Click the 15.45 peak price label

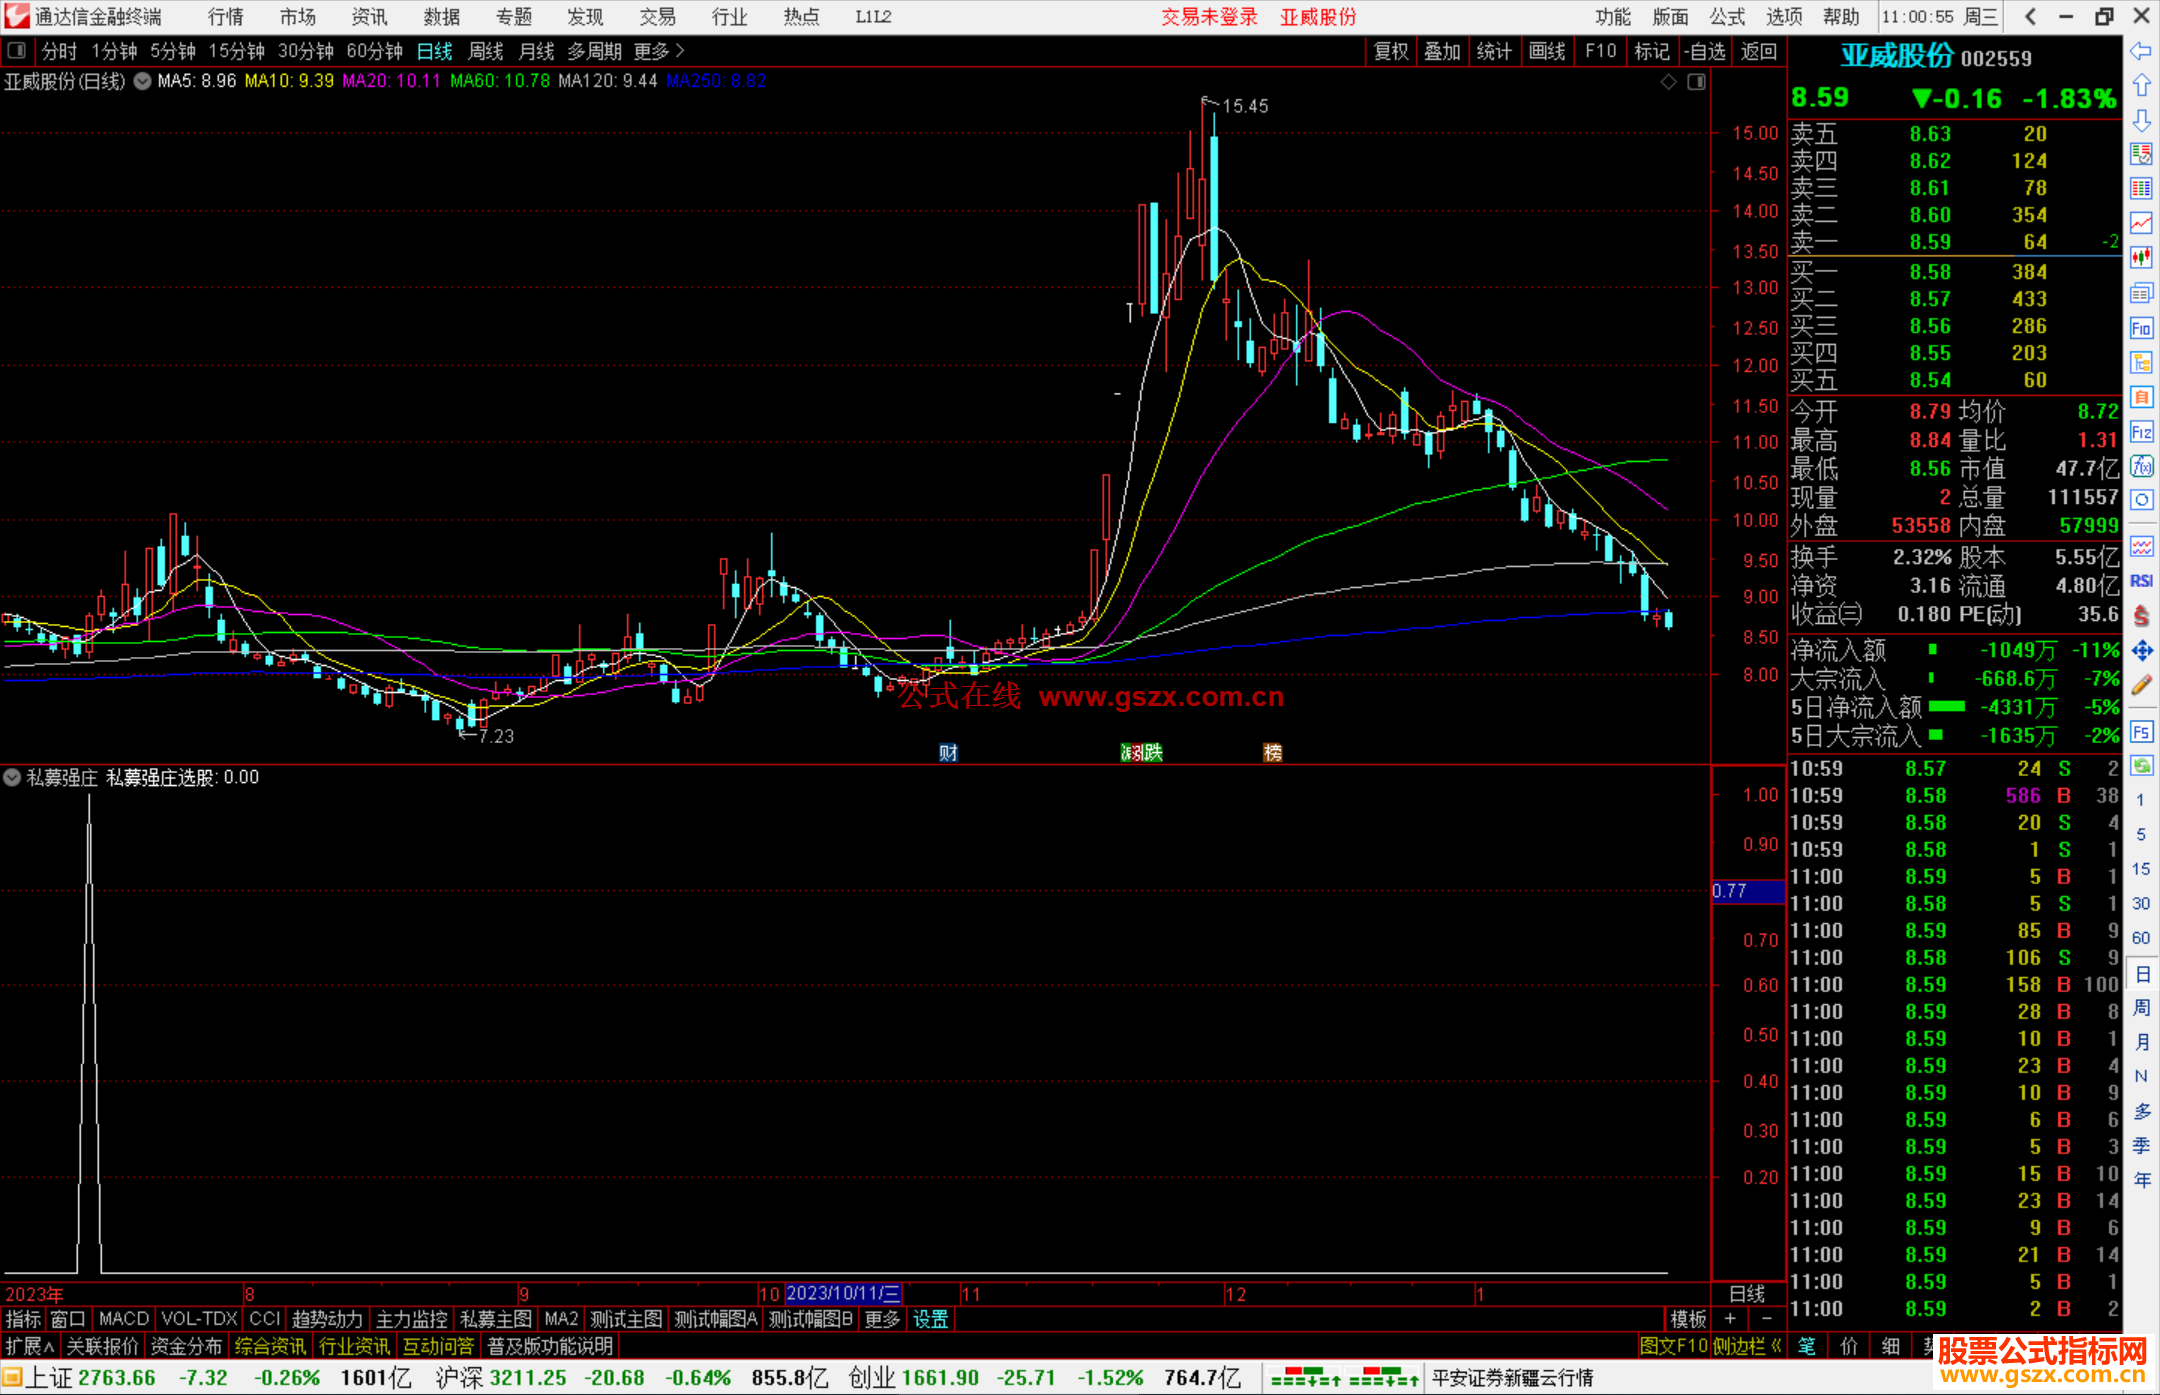tap(1245, 106)
